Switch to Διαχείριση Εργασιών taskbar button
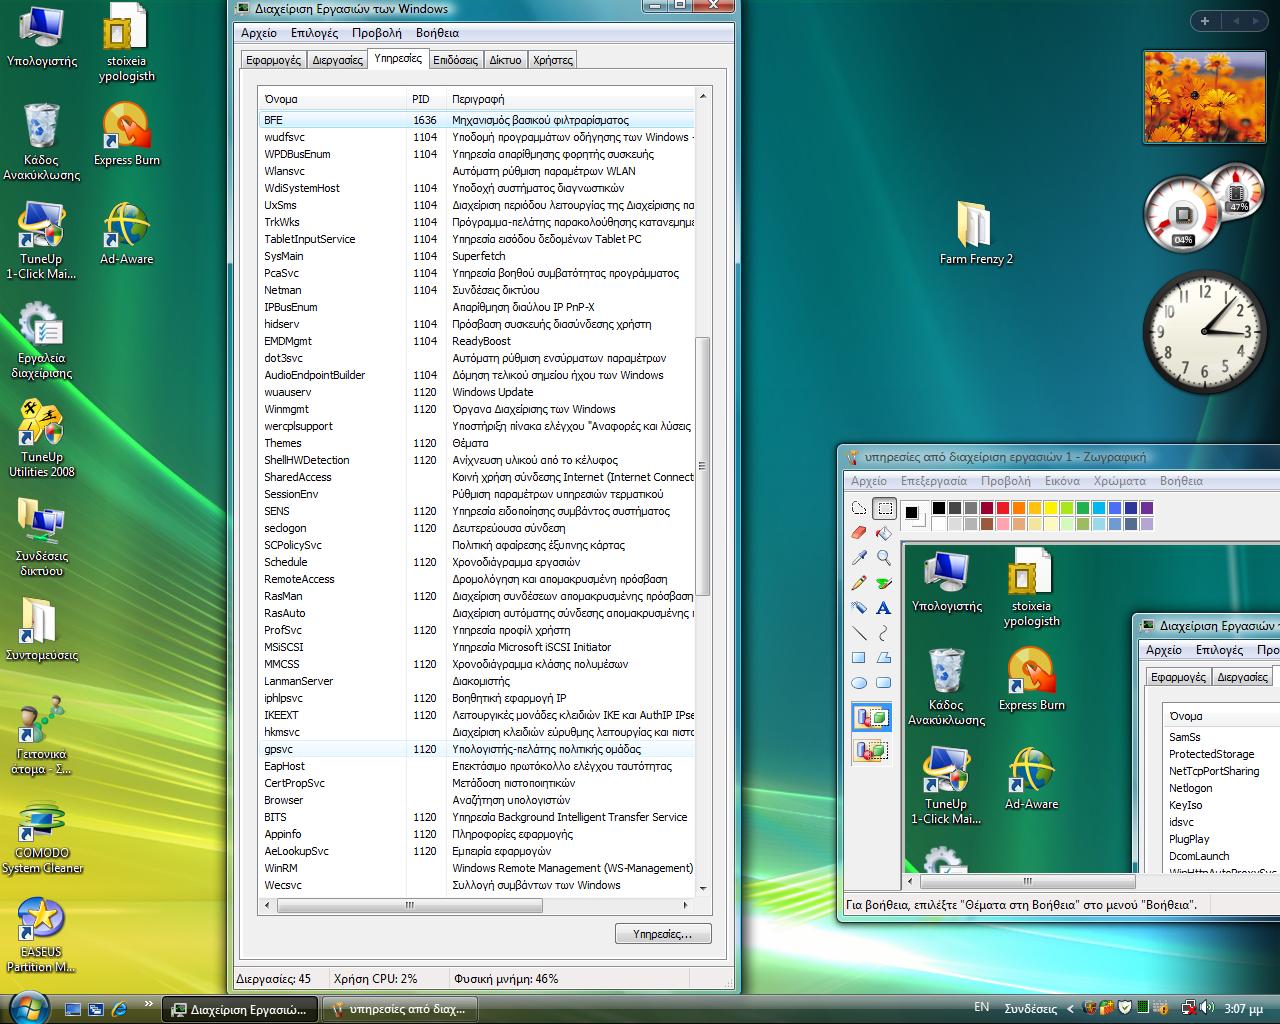This screenshot has height=1024, width=1280. (240, 1009)
